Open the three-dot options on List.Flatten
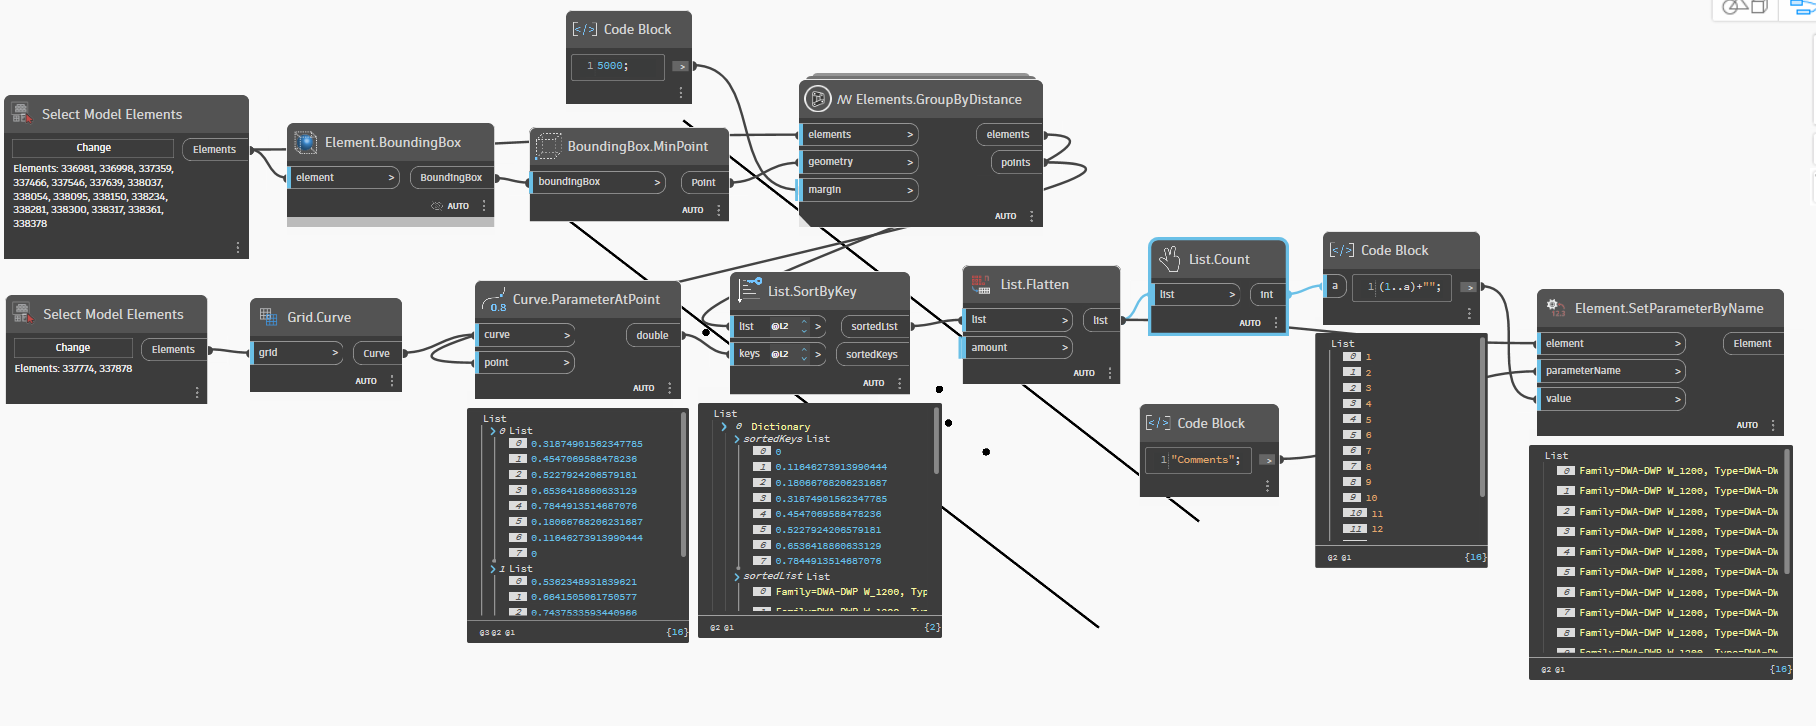 [1110, 373]
